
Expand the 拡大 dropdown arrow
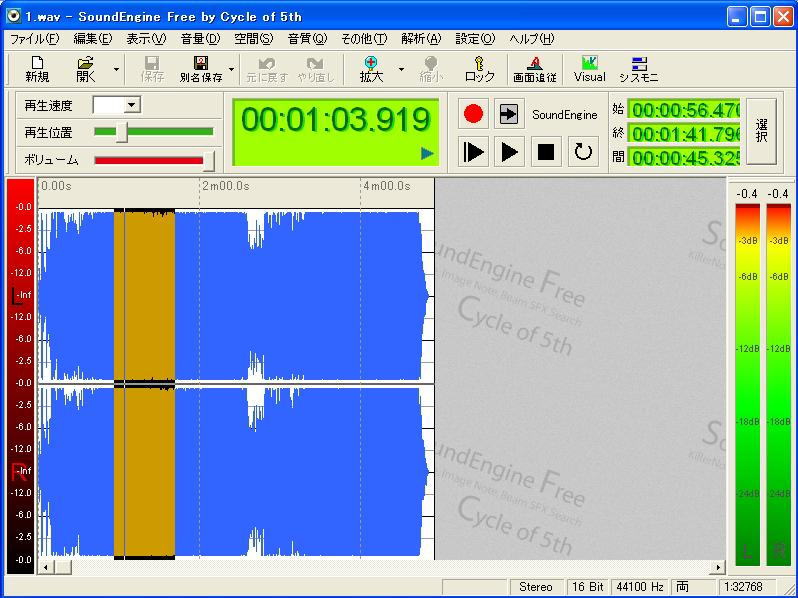click(x=401, y=69)
